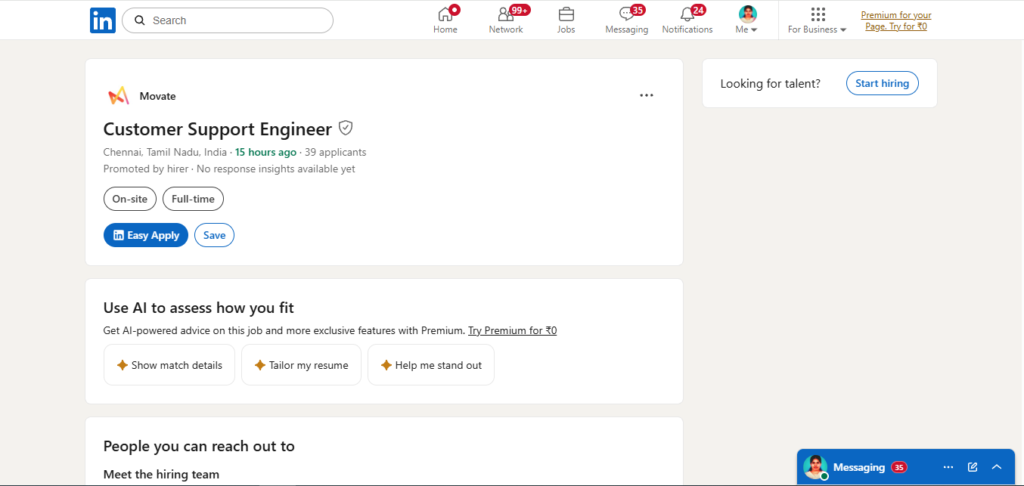Click Show match details
This screenshot has height=486, width=1024.
(169, 365)
